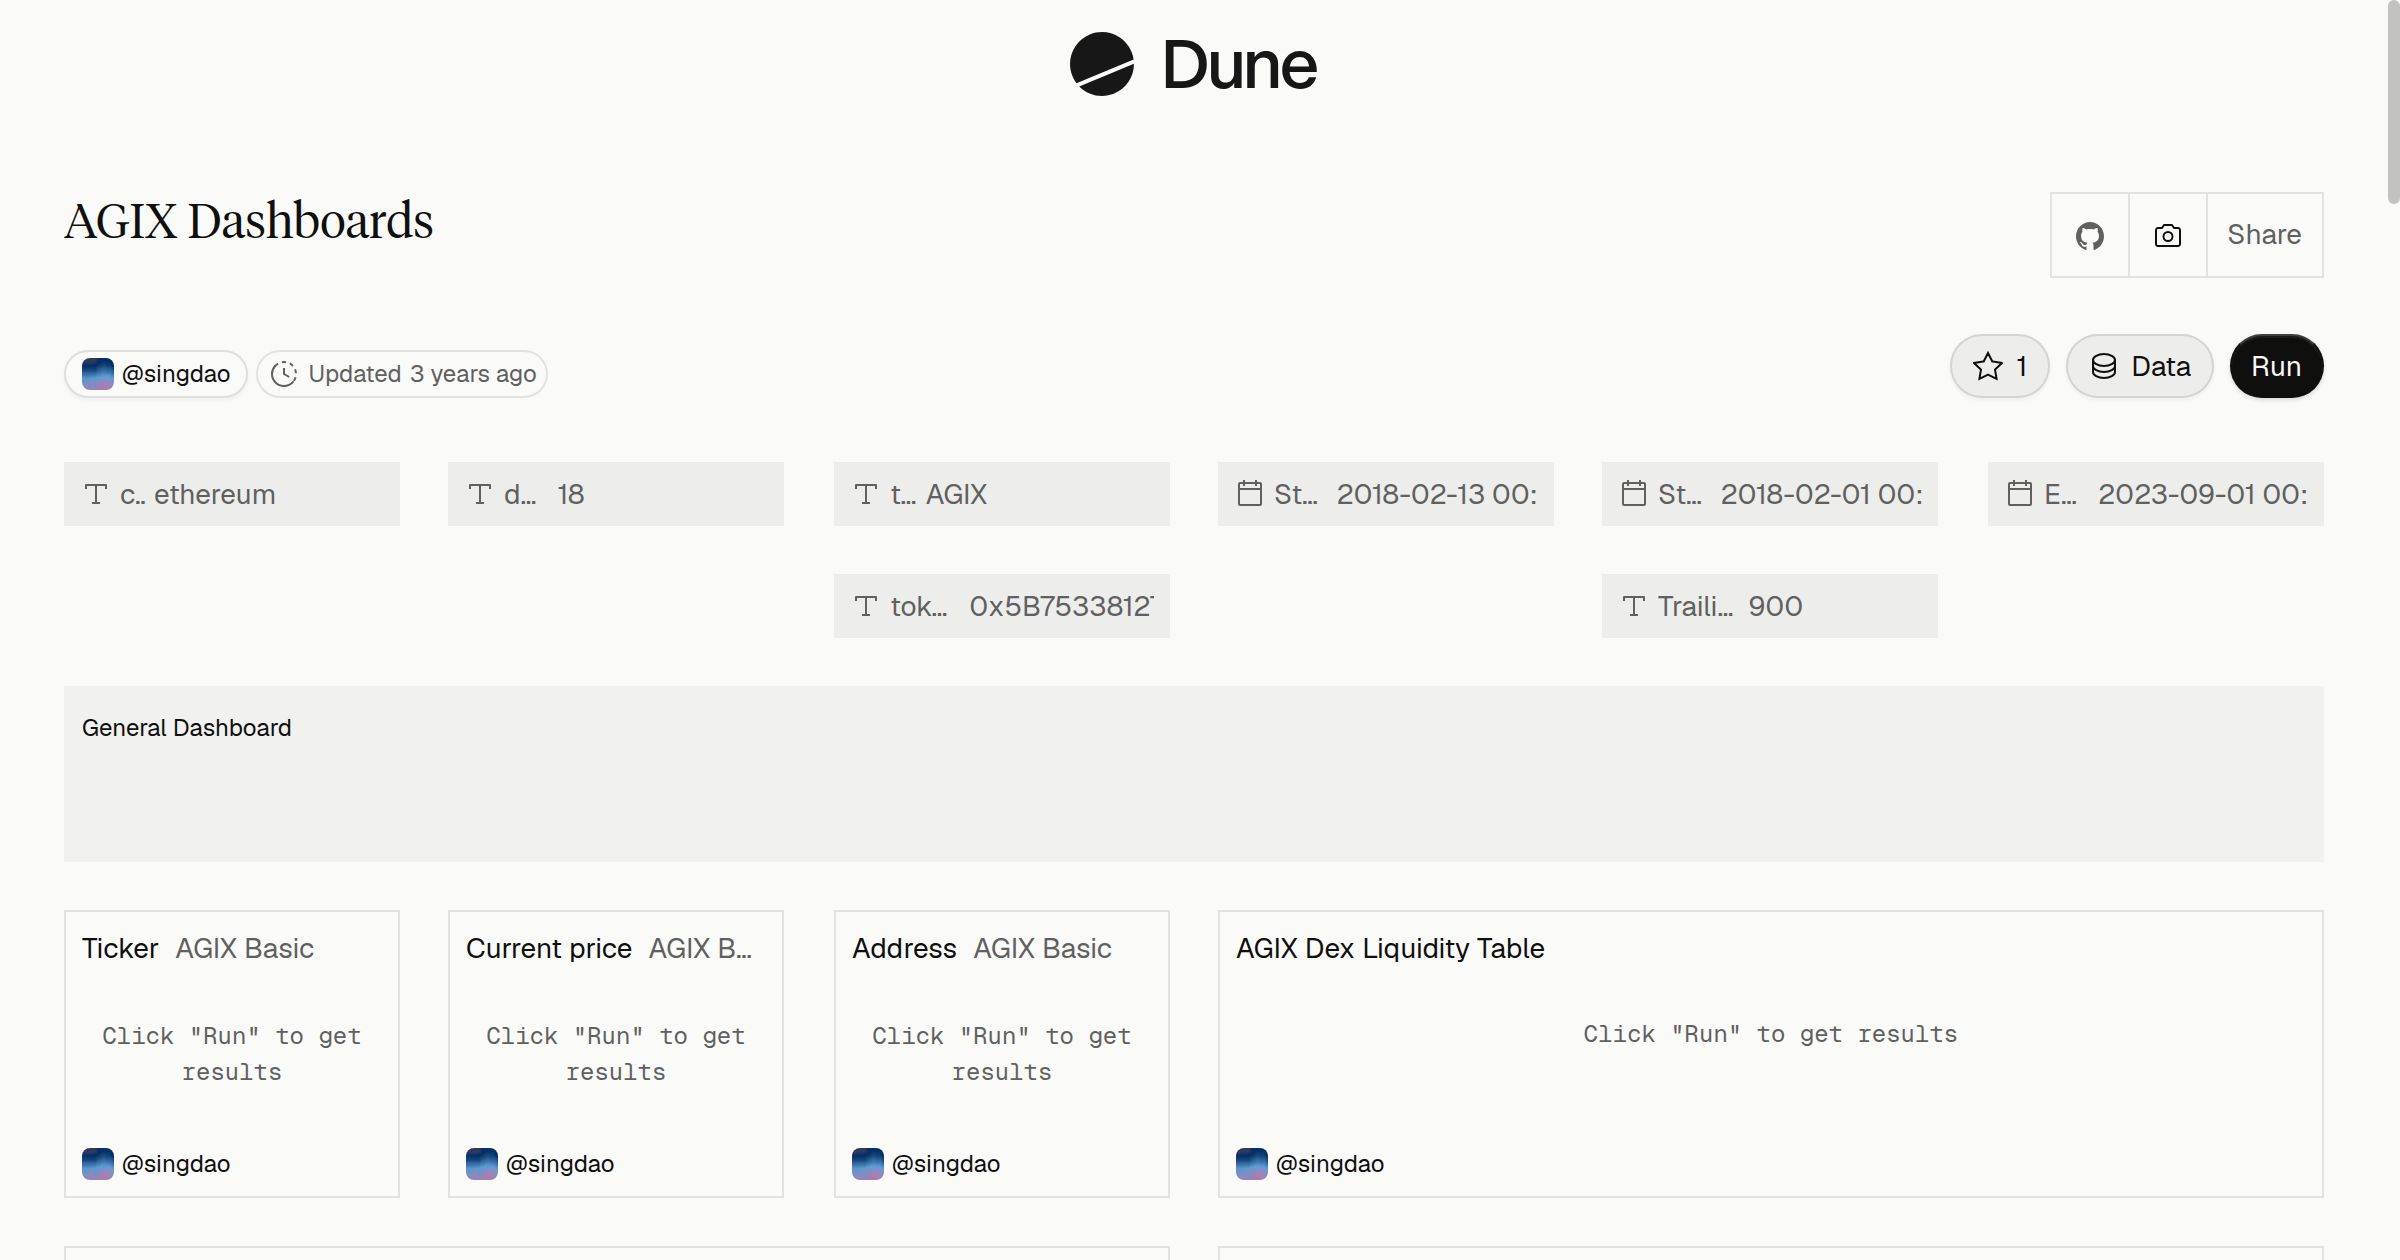Open @singdao link in Ticker card
Viewport: 2400px width, 1260px height.
click(176, 1164)
